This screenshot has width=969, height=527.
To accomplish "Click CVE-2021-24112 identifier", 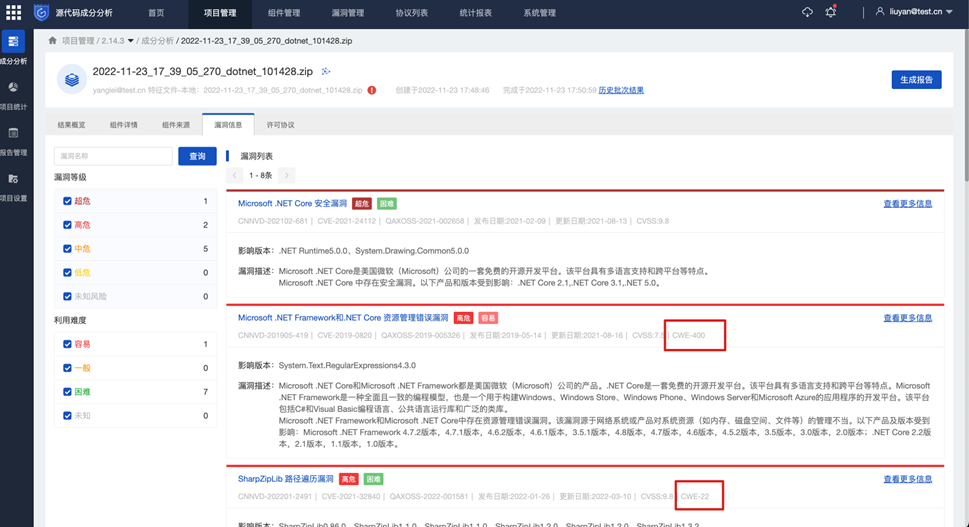I will tap(349, 221).
